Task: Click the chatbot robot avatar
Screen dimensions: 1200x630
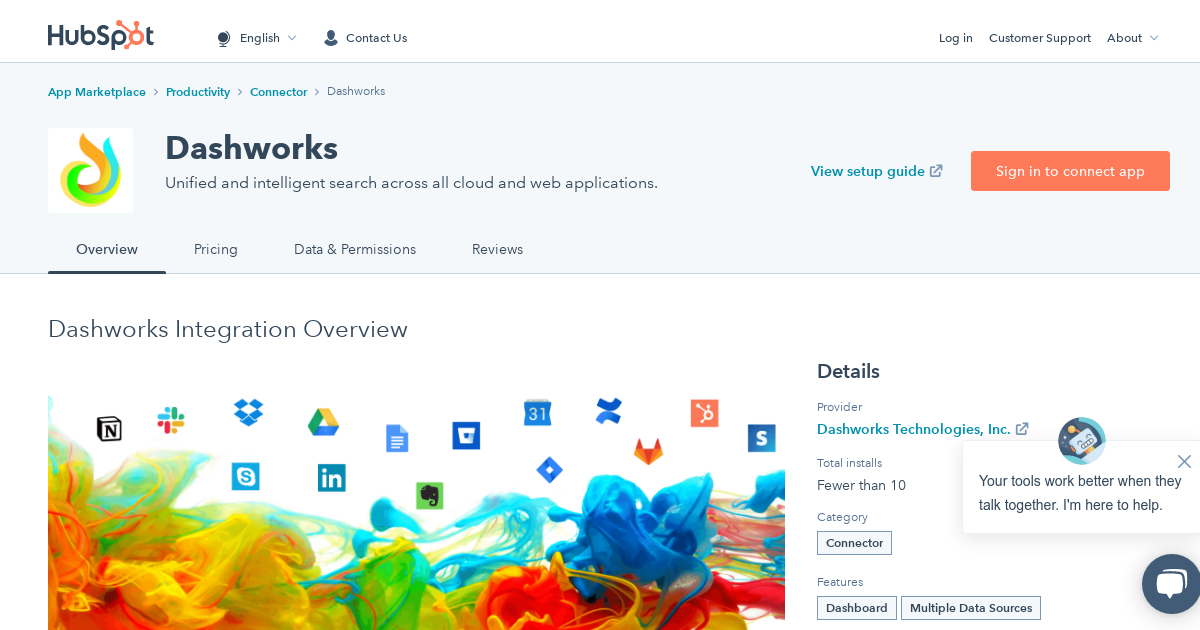Action: click(x=1082, y=441)
